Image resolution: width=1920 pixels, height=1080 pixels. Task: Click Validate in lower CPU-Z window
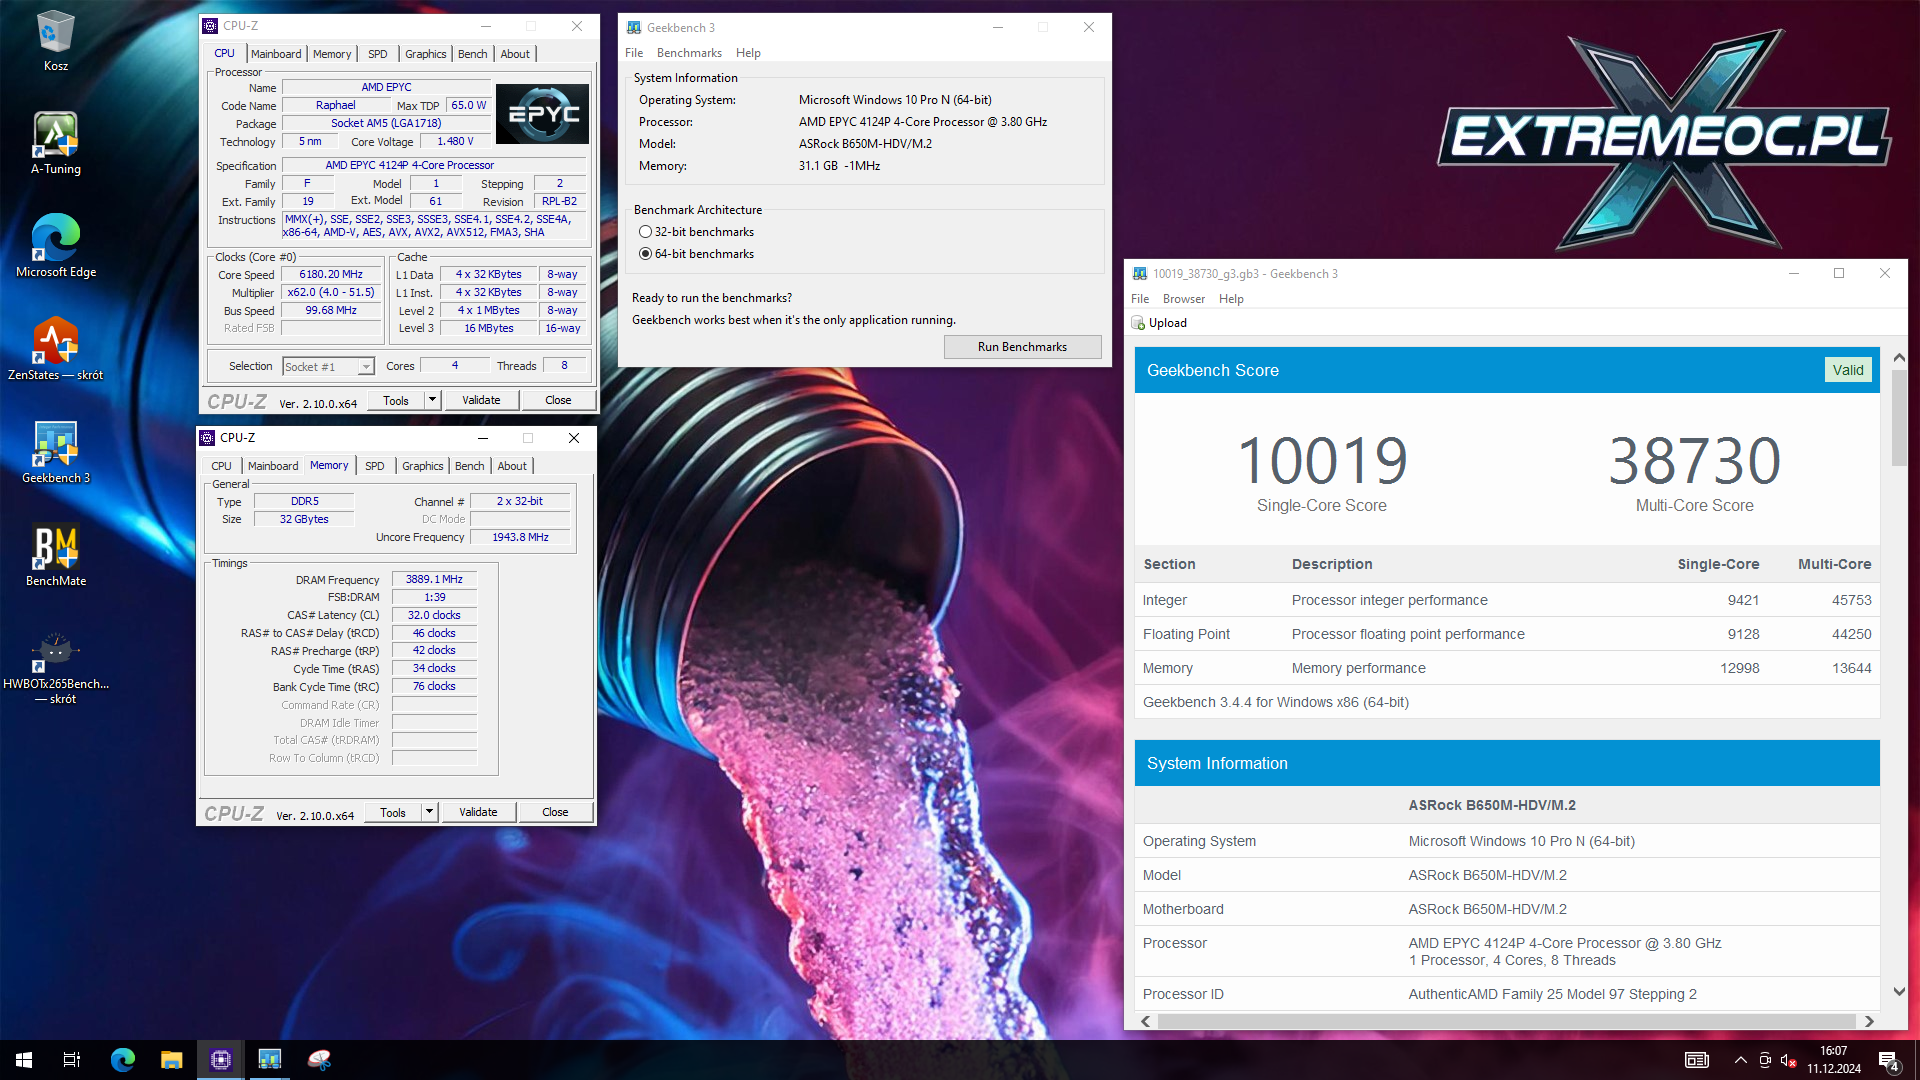tap(478, 812)
